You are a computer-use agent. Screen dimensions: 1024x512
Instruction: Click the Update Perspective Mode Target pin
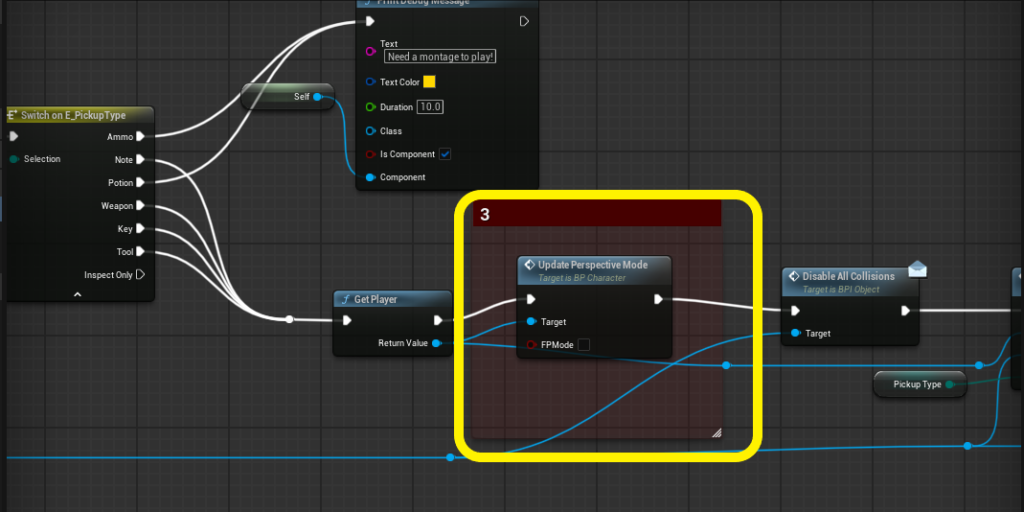pyautogui.click(x=531, y=322)
